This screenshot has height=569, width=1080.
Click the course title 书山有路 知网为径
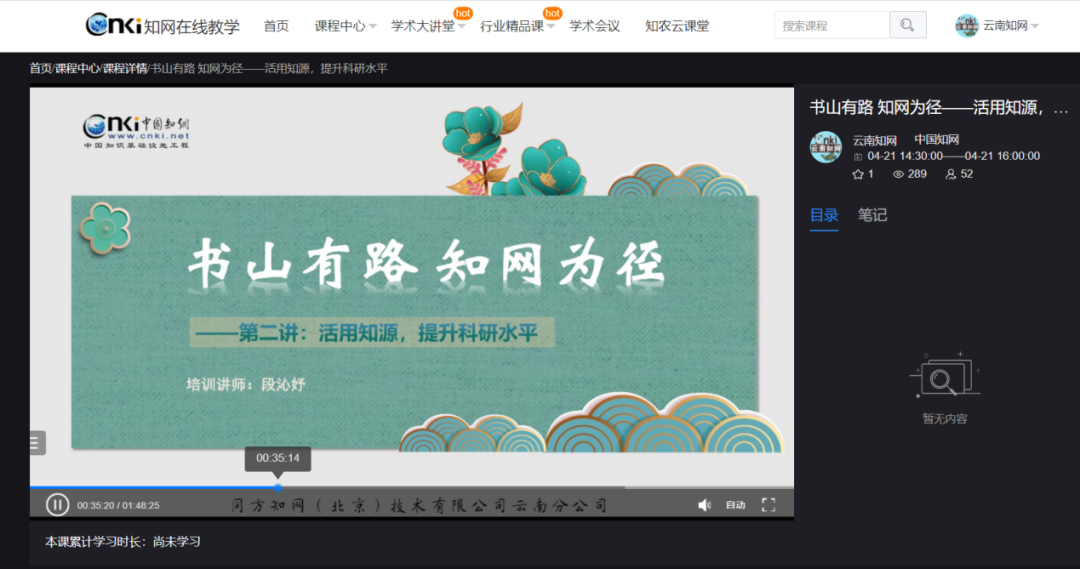click(938, 107)
